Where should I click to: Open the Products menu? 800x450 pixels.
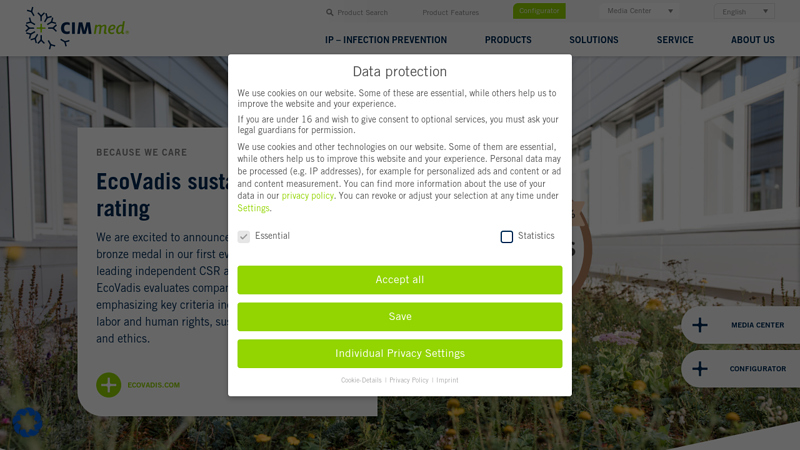(x=508, y=40)
